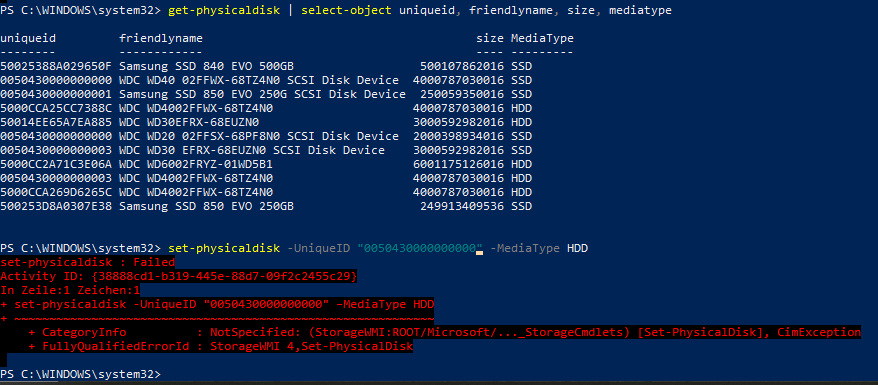Click unique ID 500253D8A0307E38
Screen dimensions: 878x385
click(56, 206)
